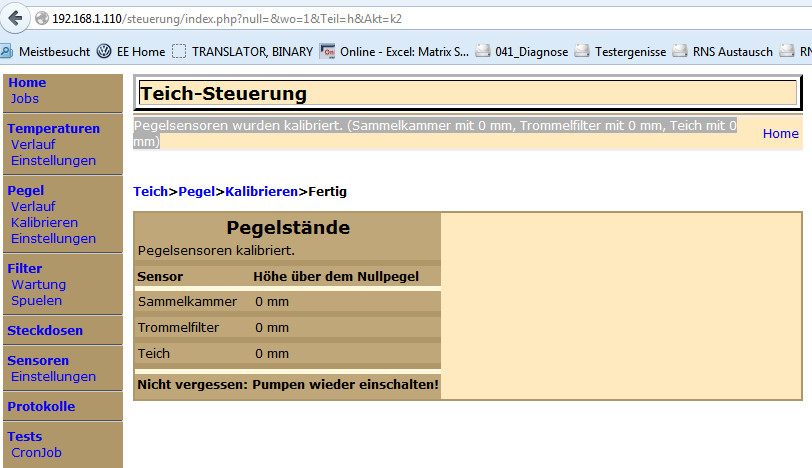Open Jobs in the sidebar
Viewport: 812px width, 468px height.
[x=25, y=98]
